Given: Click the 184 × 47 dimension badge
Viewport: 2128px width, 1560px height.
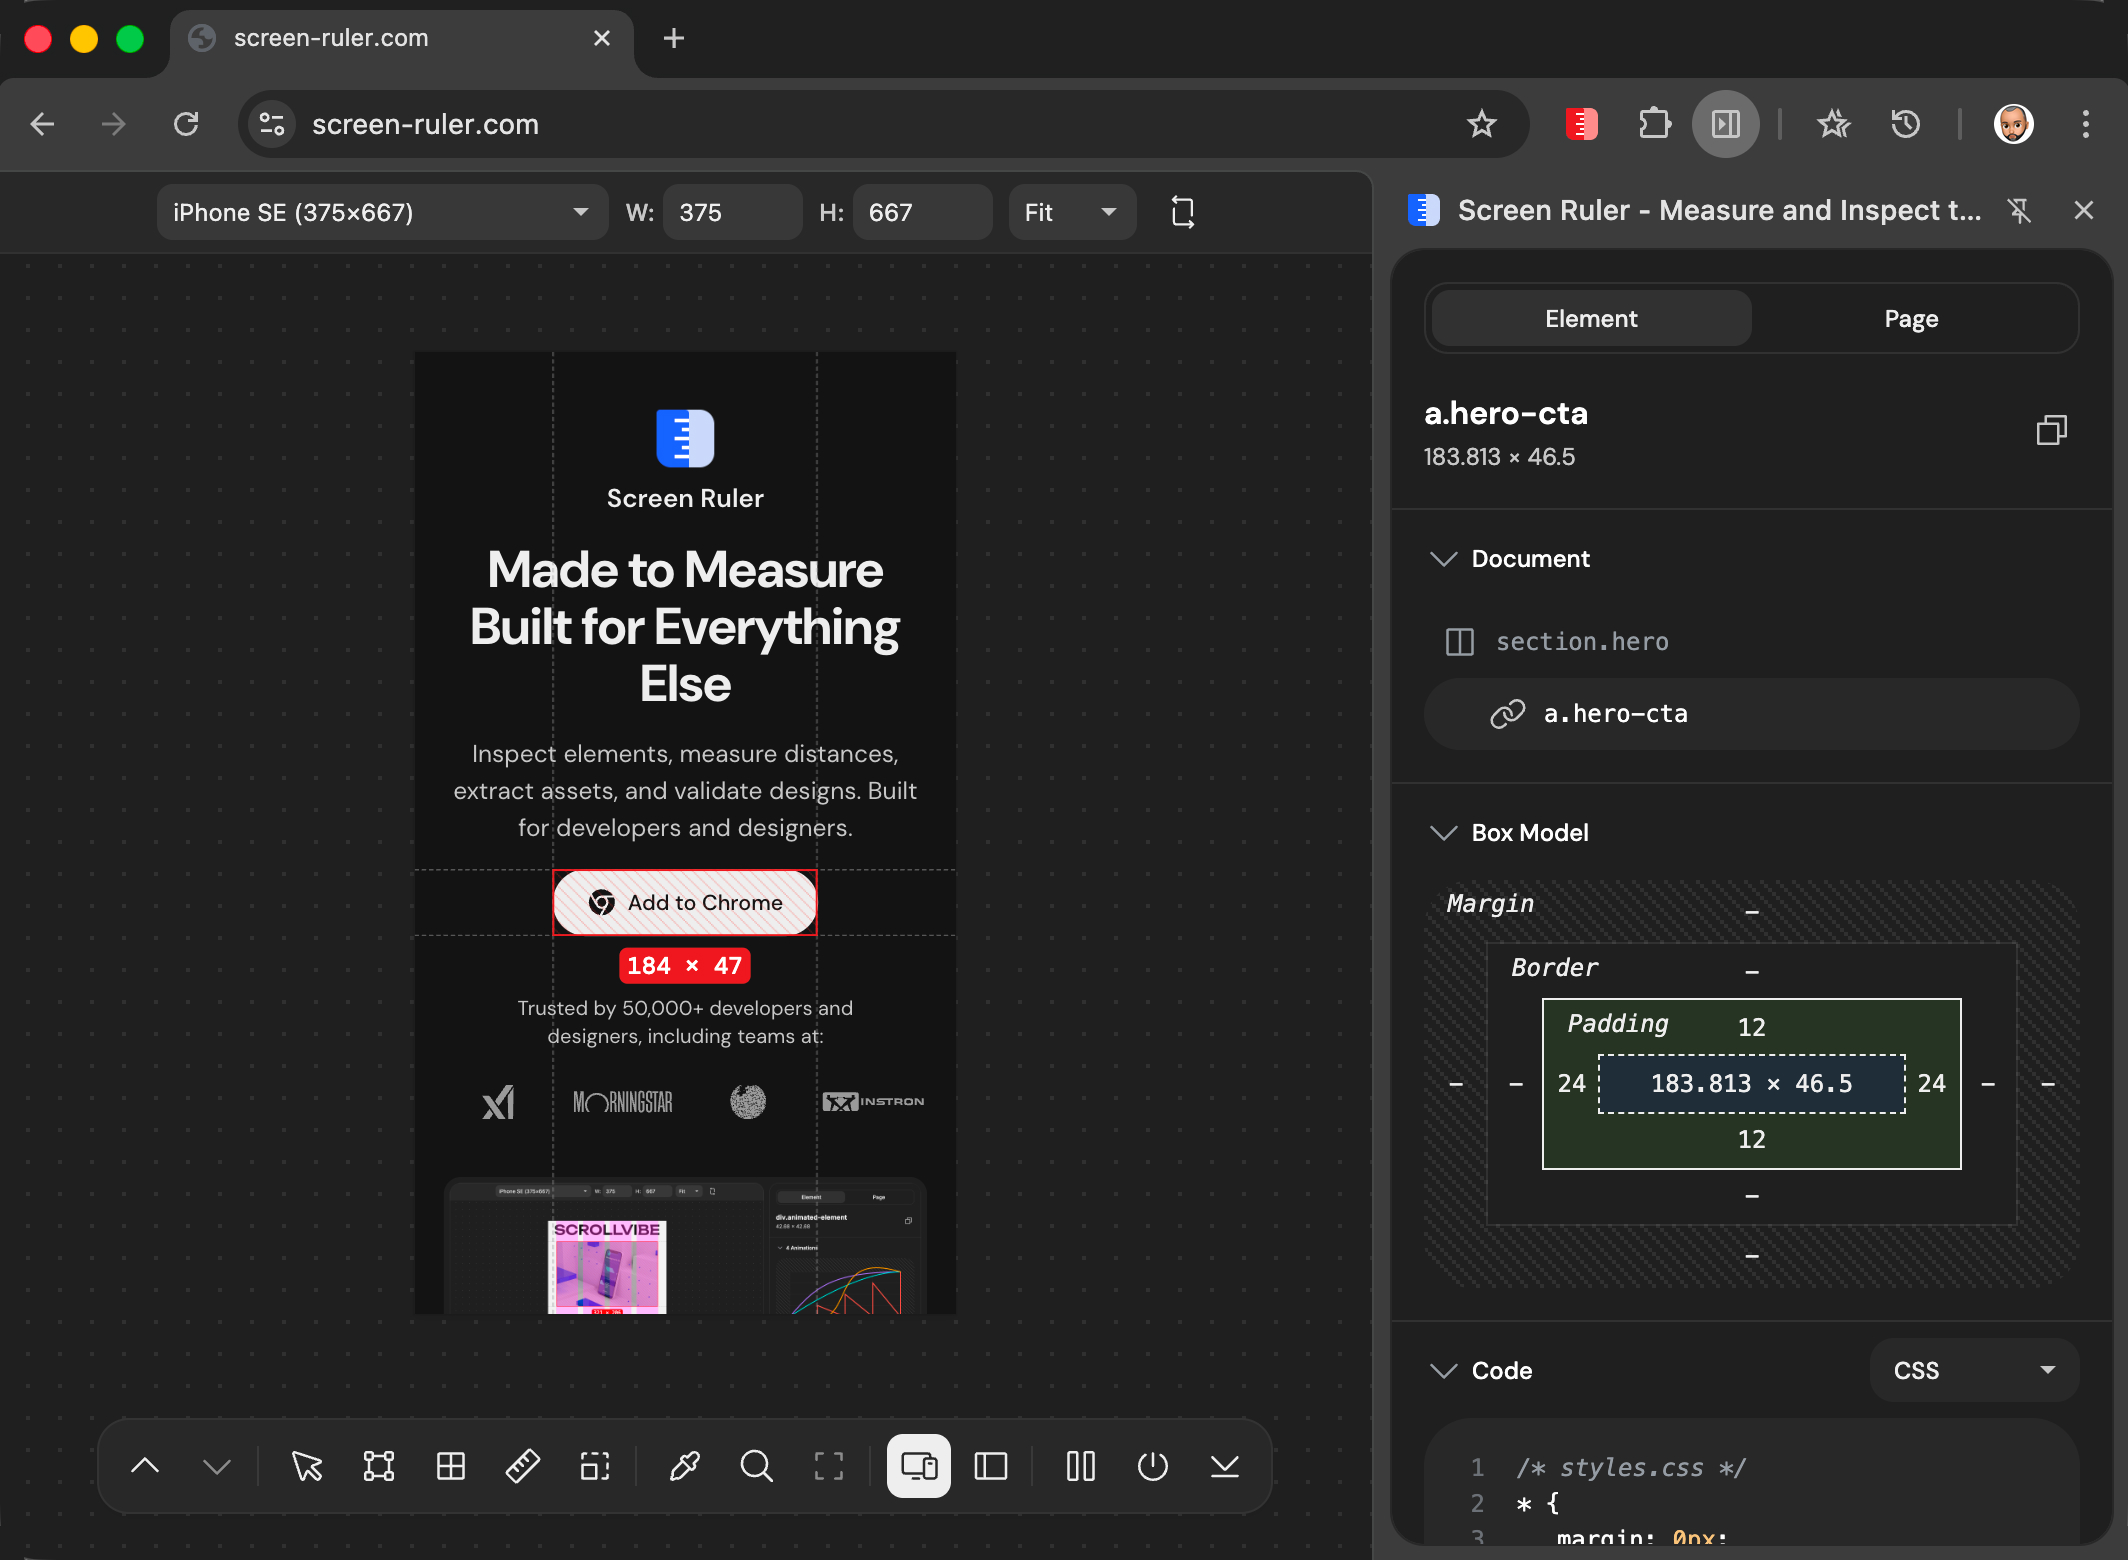Looking at the screenshot, I should pyautogui.click(x=685, y=966).
